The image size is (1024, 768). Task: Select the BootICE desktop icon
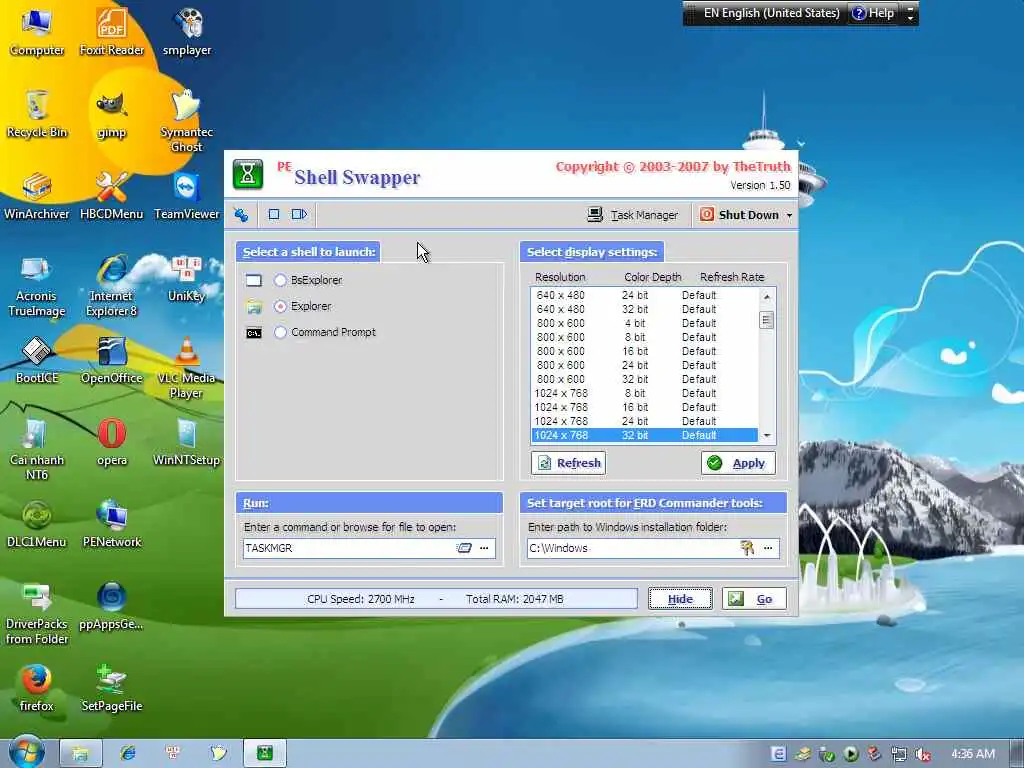click(37, 360)
